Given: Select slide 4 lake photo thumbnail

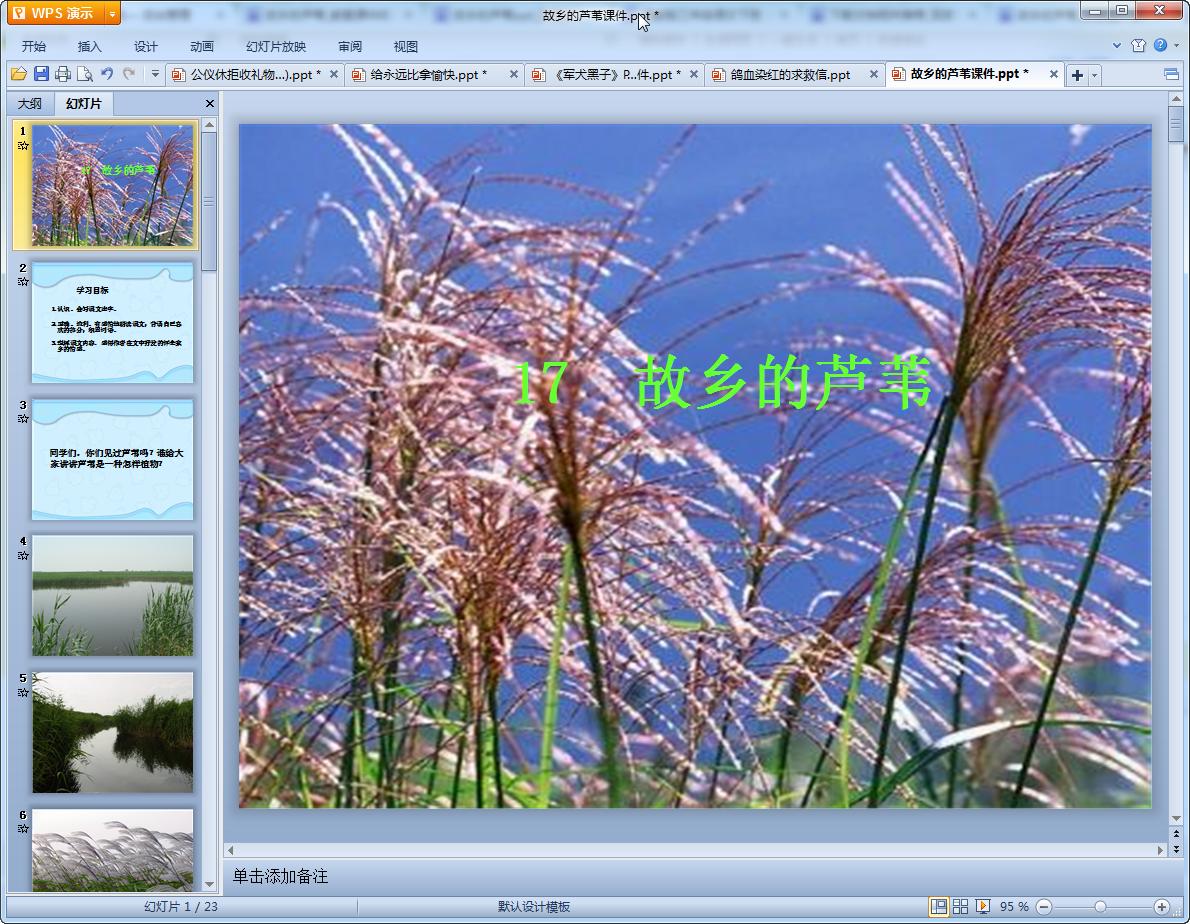Looking at the screenshot, I should pyautogui.click(x=112, y=596).
